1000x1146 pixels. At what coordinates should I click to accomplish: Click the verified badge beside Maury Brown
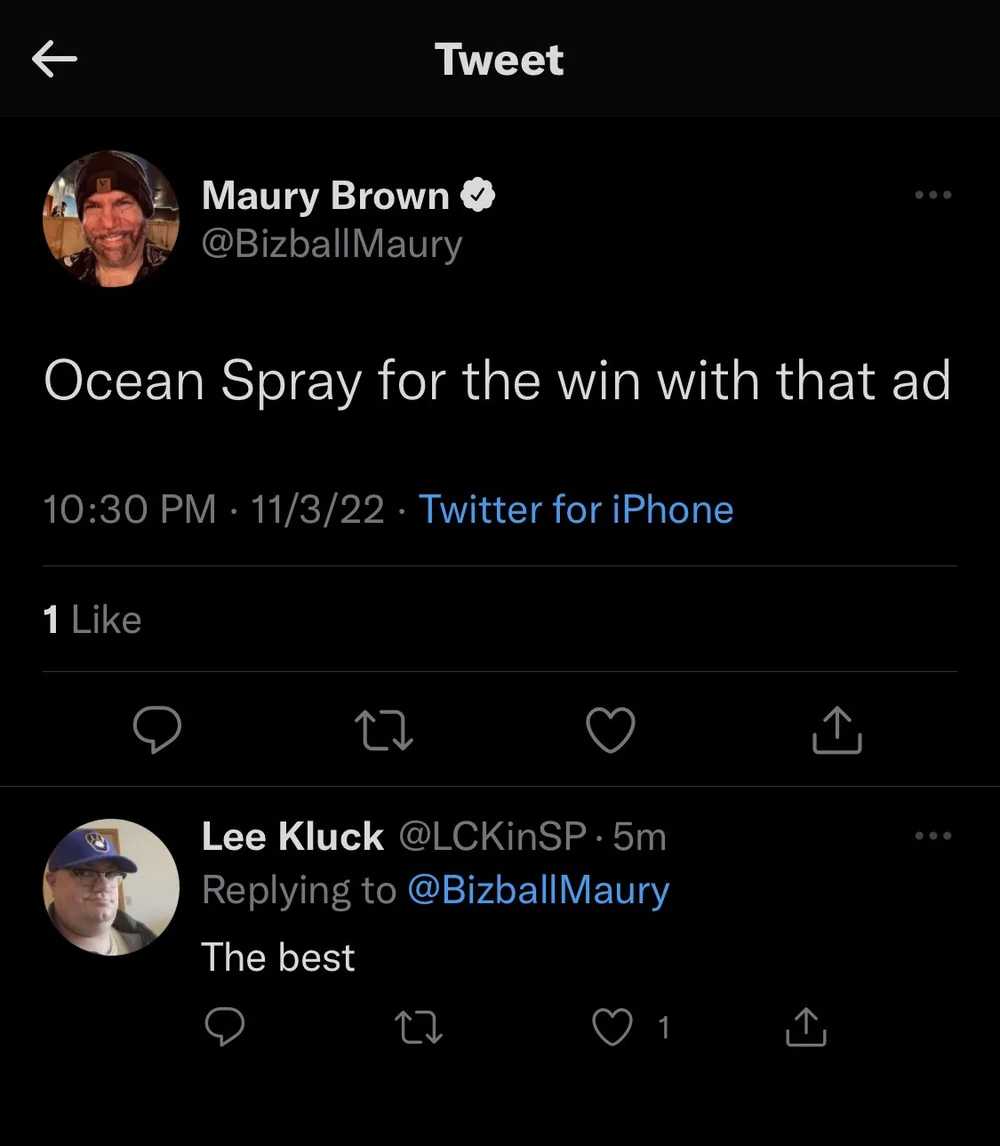477,195
